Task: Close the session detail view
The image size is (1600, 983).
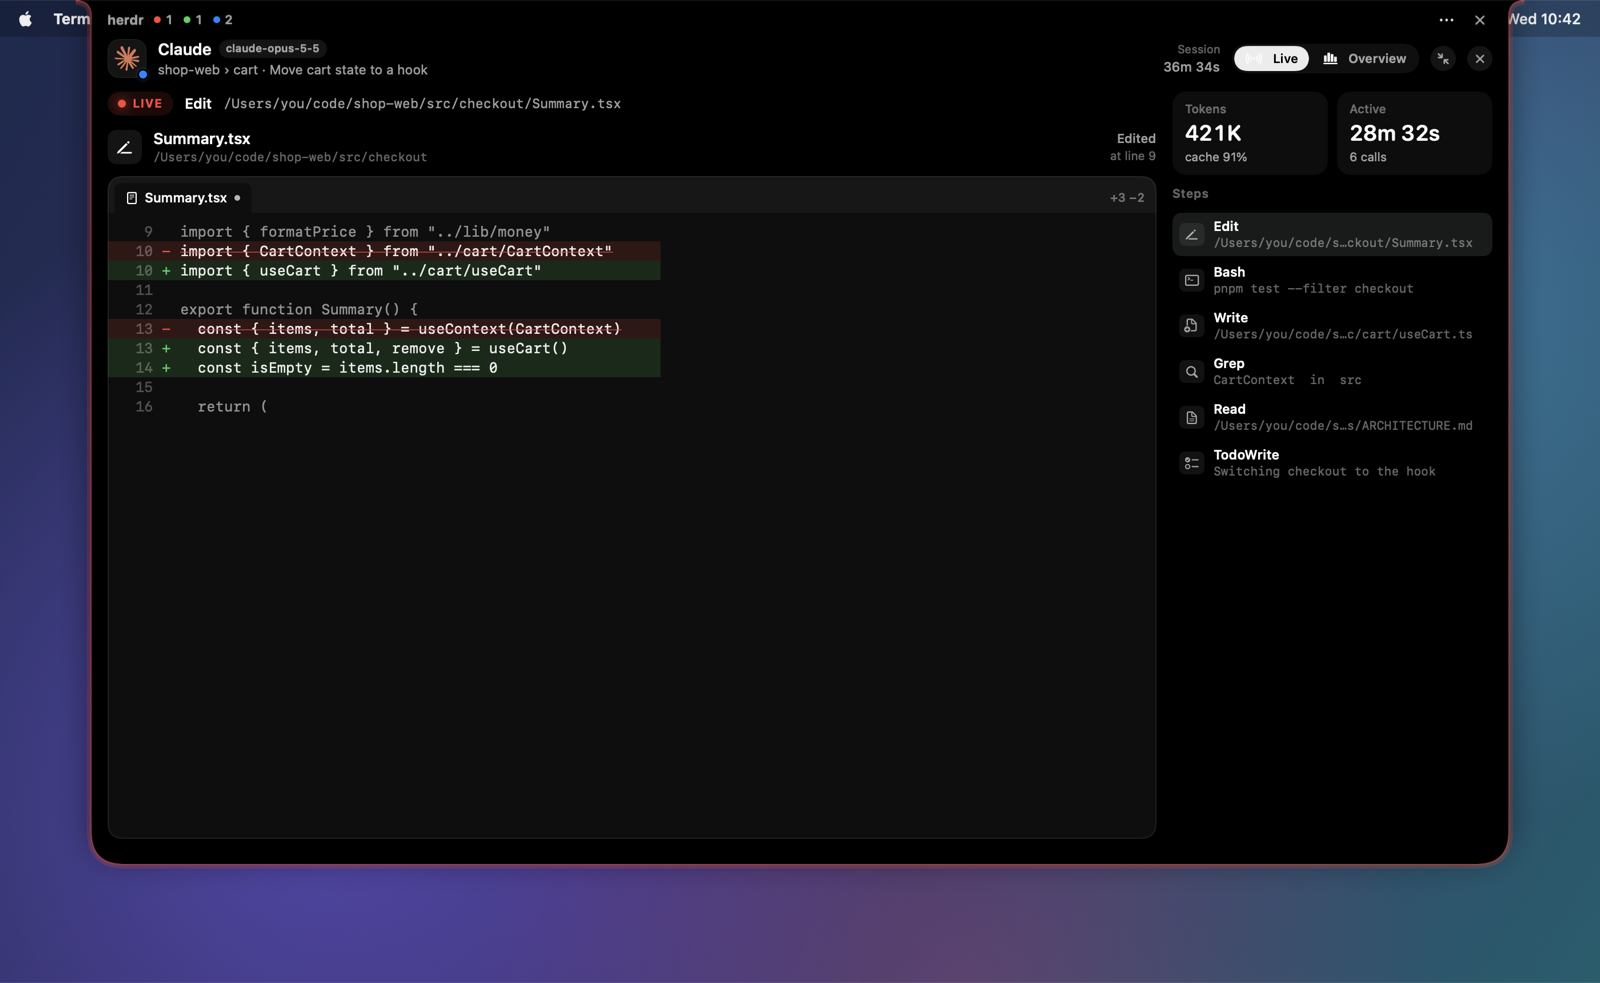Action: tap(1480, 59)
